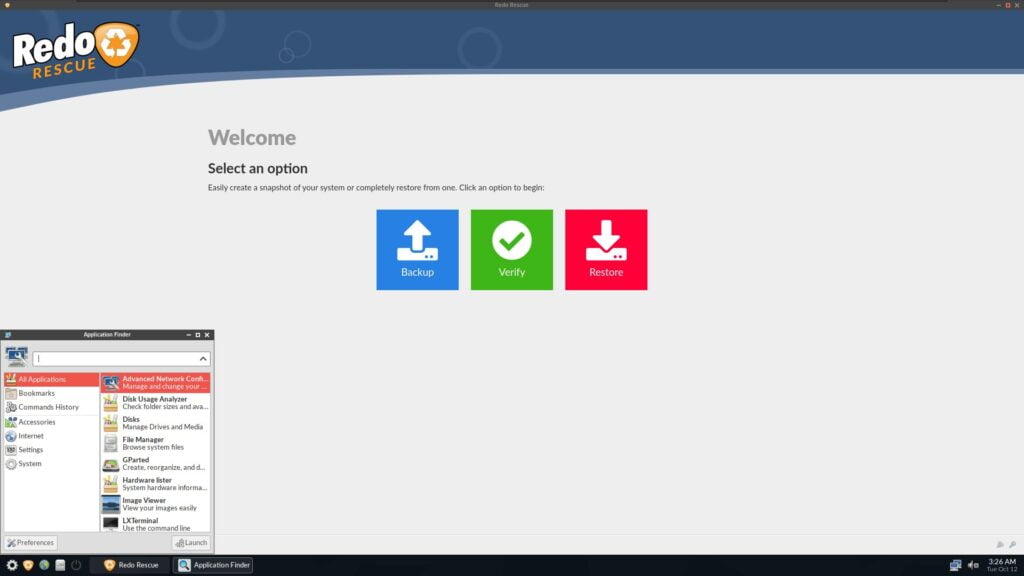Click the volume speaker tray icon

[973, 565]
